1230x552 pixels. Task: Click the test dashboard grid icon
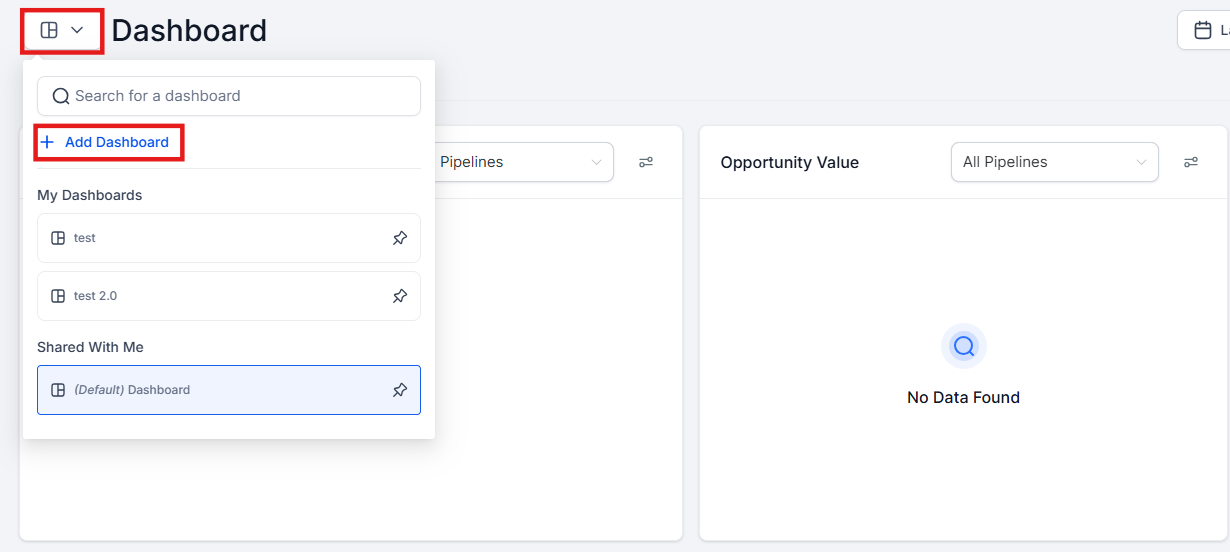pos(58,238)
